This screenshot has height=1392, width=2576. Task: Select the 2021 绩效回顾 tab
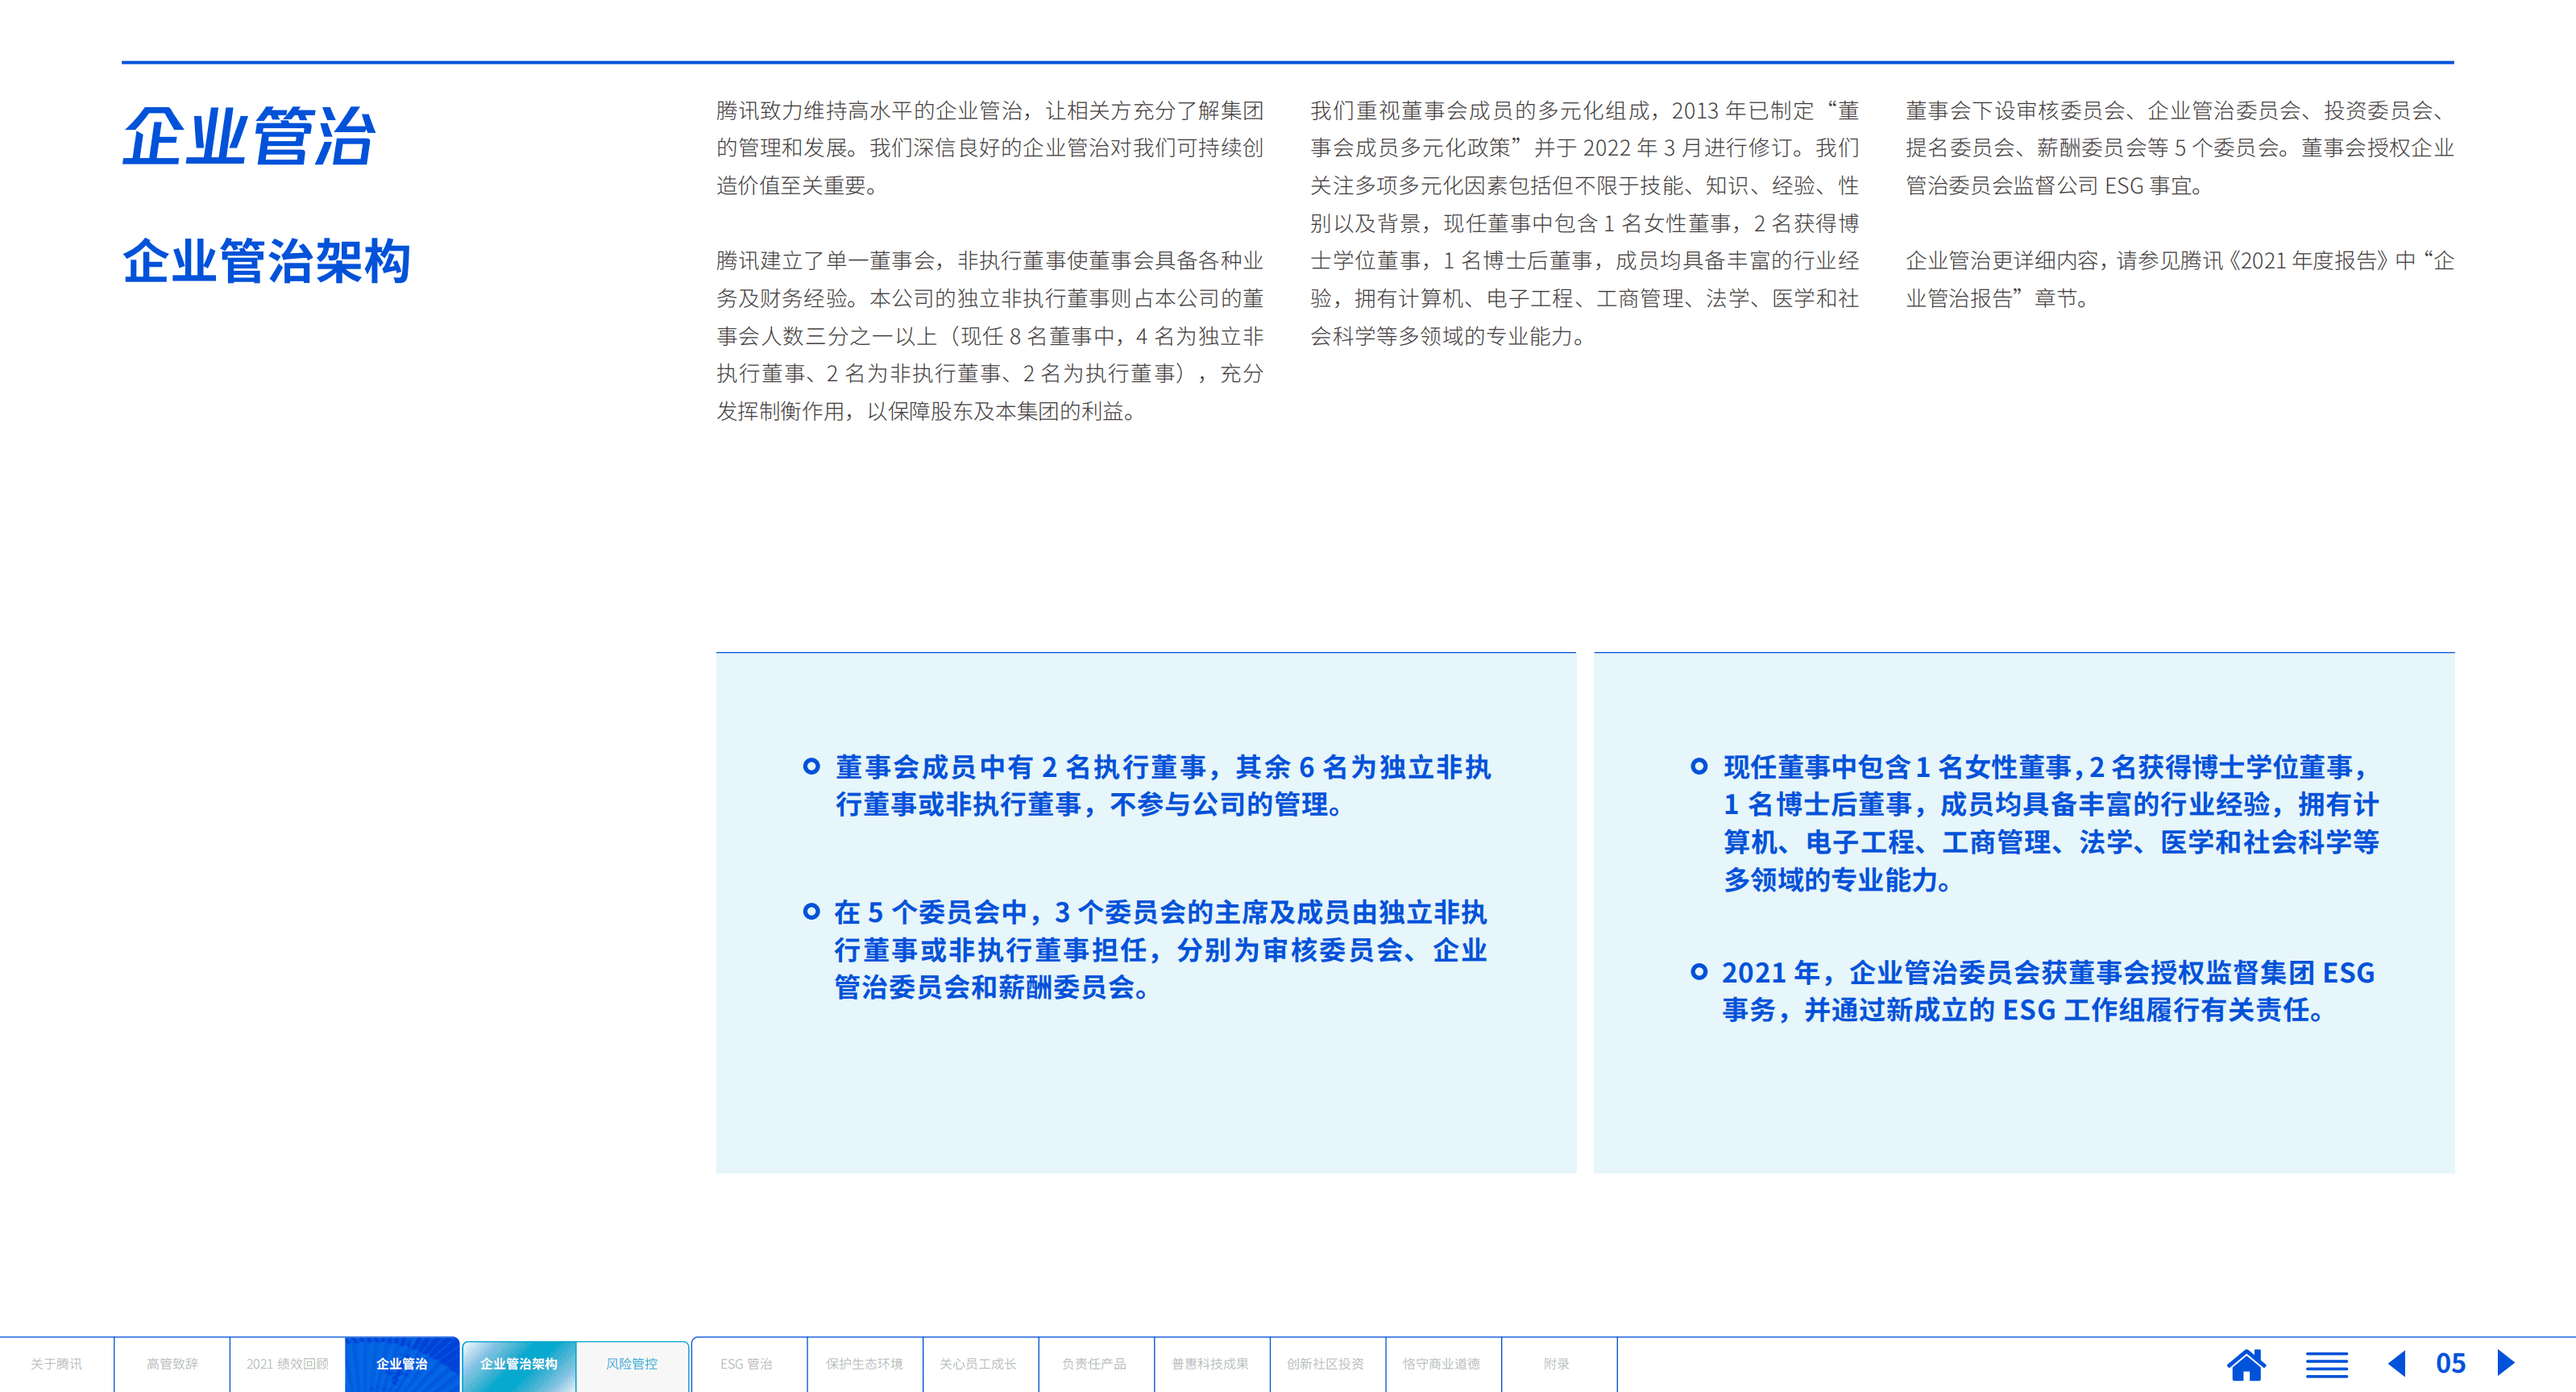tap(287, 1362)
